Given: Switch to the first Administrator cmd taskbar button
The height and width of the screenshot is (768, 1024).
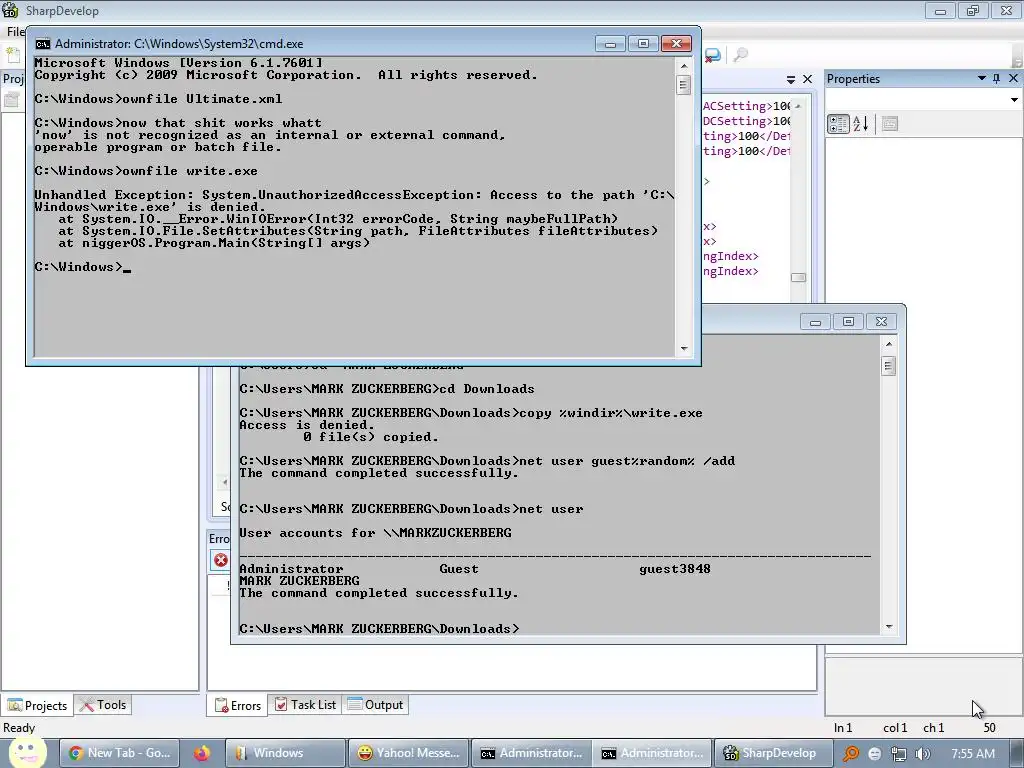Looking at the screenshot, I should (x=531, y=753).
